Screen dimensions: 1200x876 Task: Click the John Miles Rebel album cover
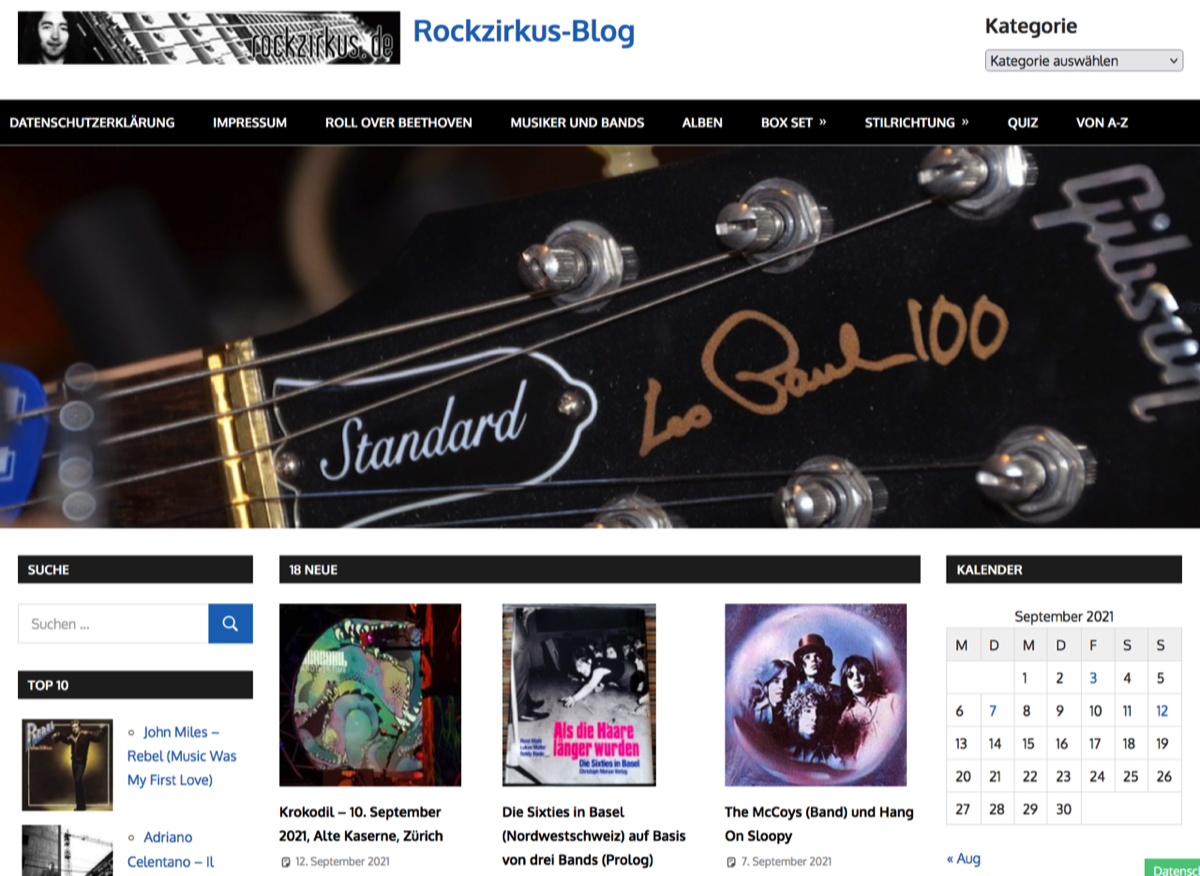67,764
